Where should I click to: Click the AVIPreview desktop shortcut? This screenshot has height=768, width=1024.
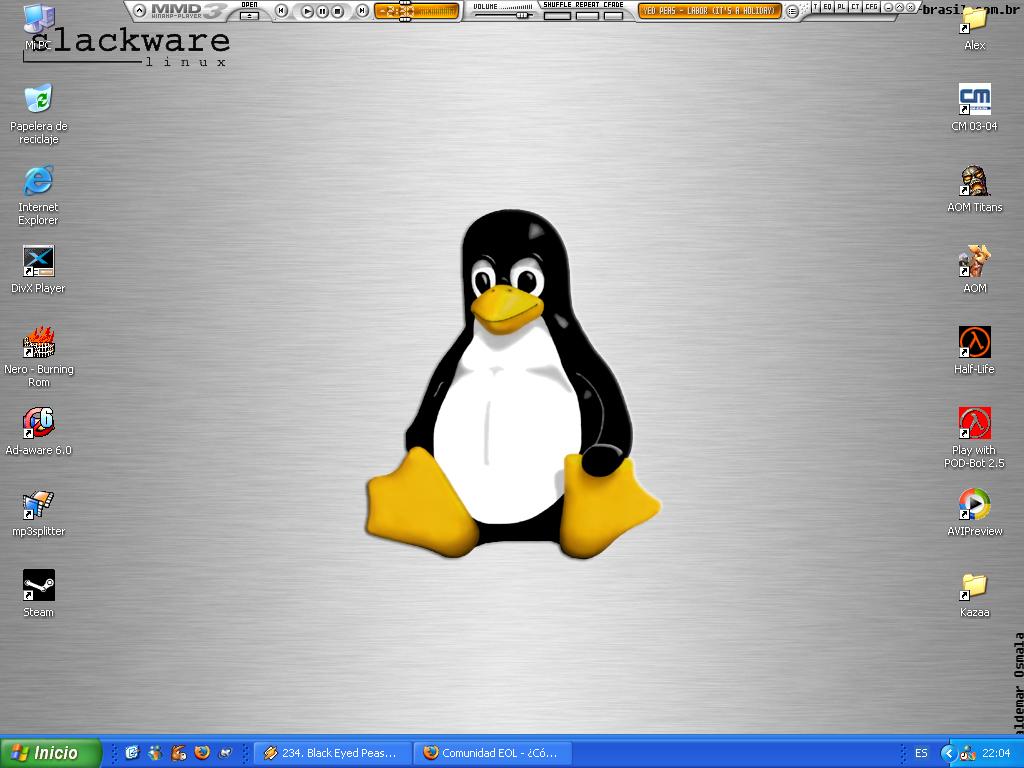(974, 505)
